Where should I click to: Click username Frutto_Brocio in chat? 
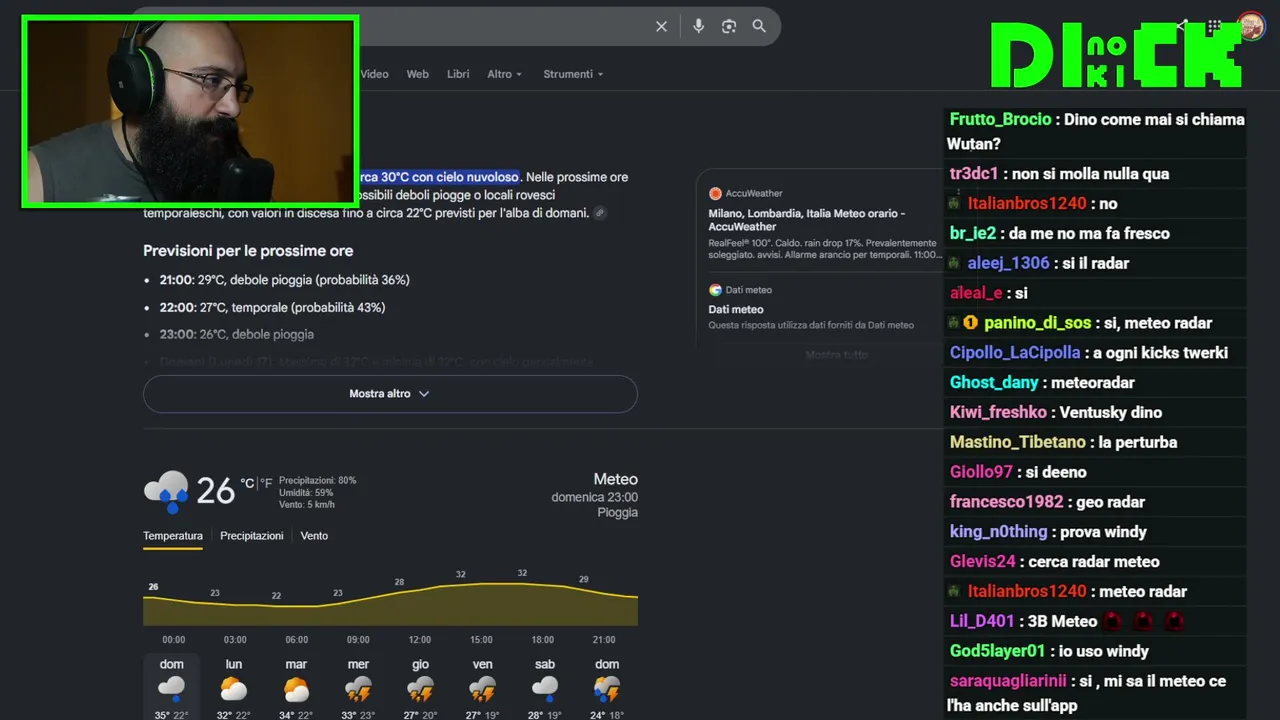click(1000, 119)
